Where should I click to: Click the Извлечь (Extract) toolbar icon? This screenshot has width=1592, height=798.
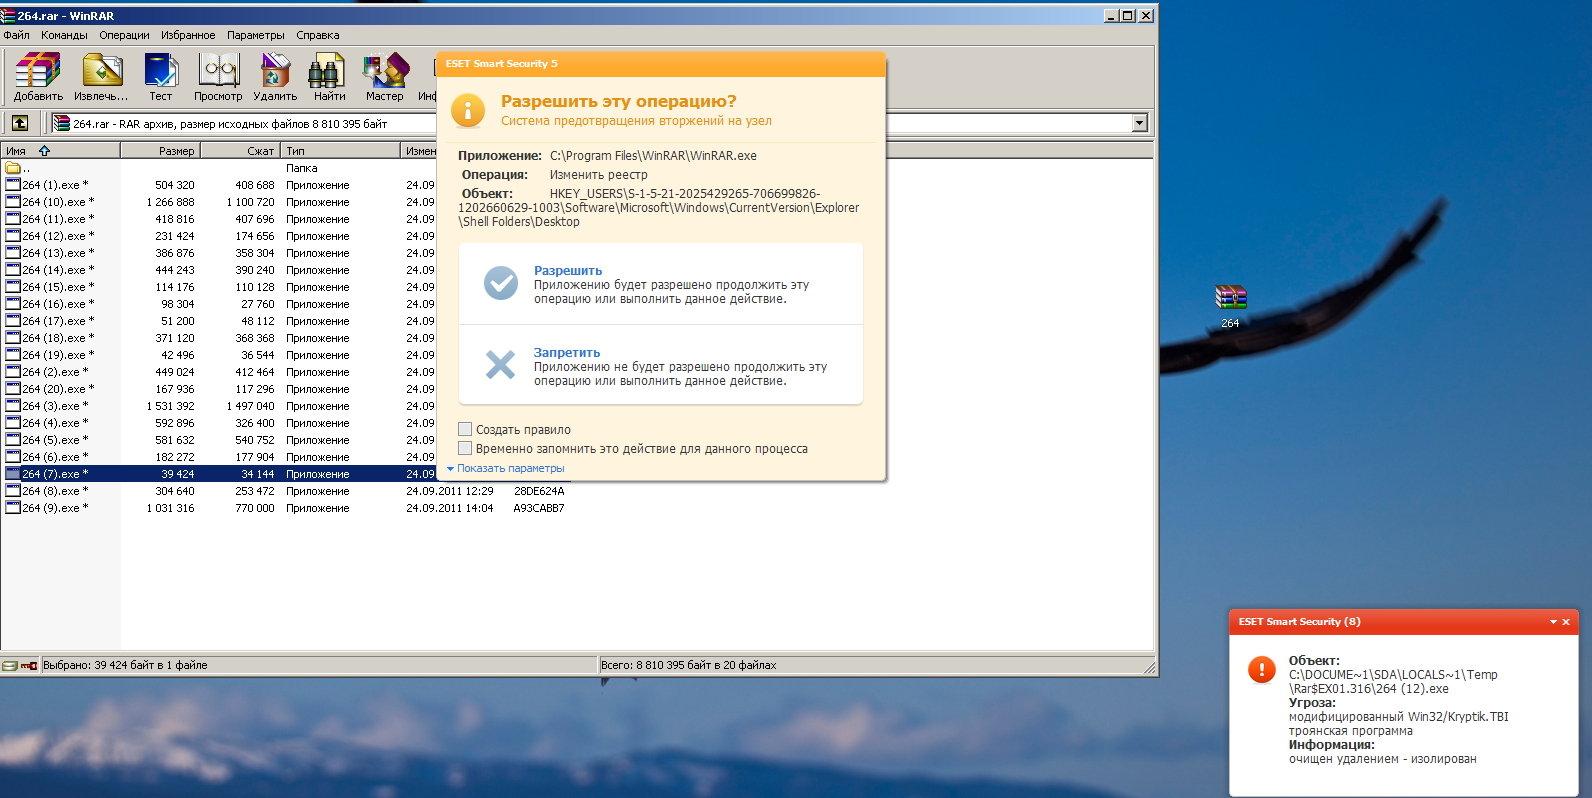click(101, 77)
